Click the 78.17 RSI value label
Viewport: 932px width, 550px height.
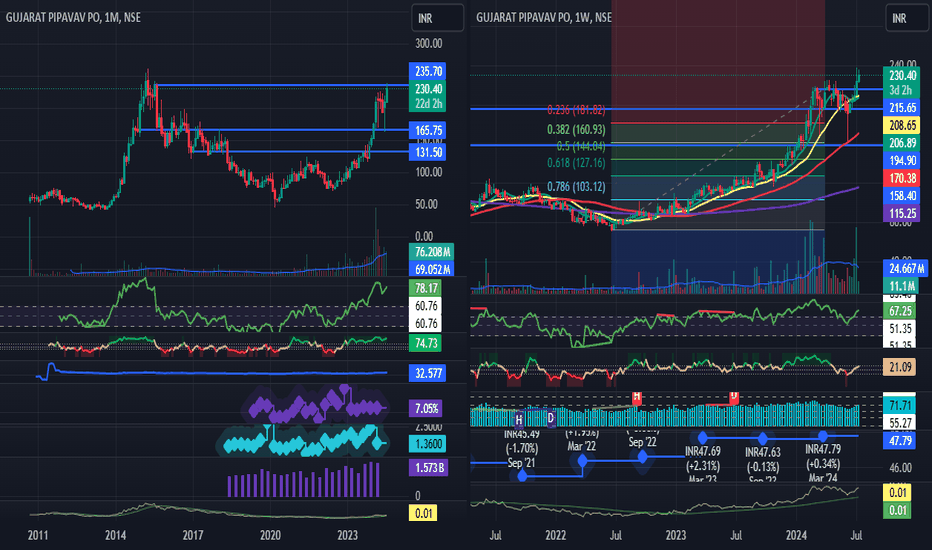point(426,288)
